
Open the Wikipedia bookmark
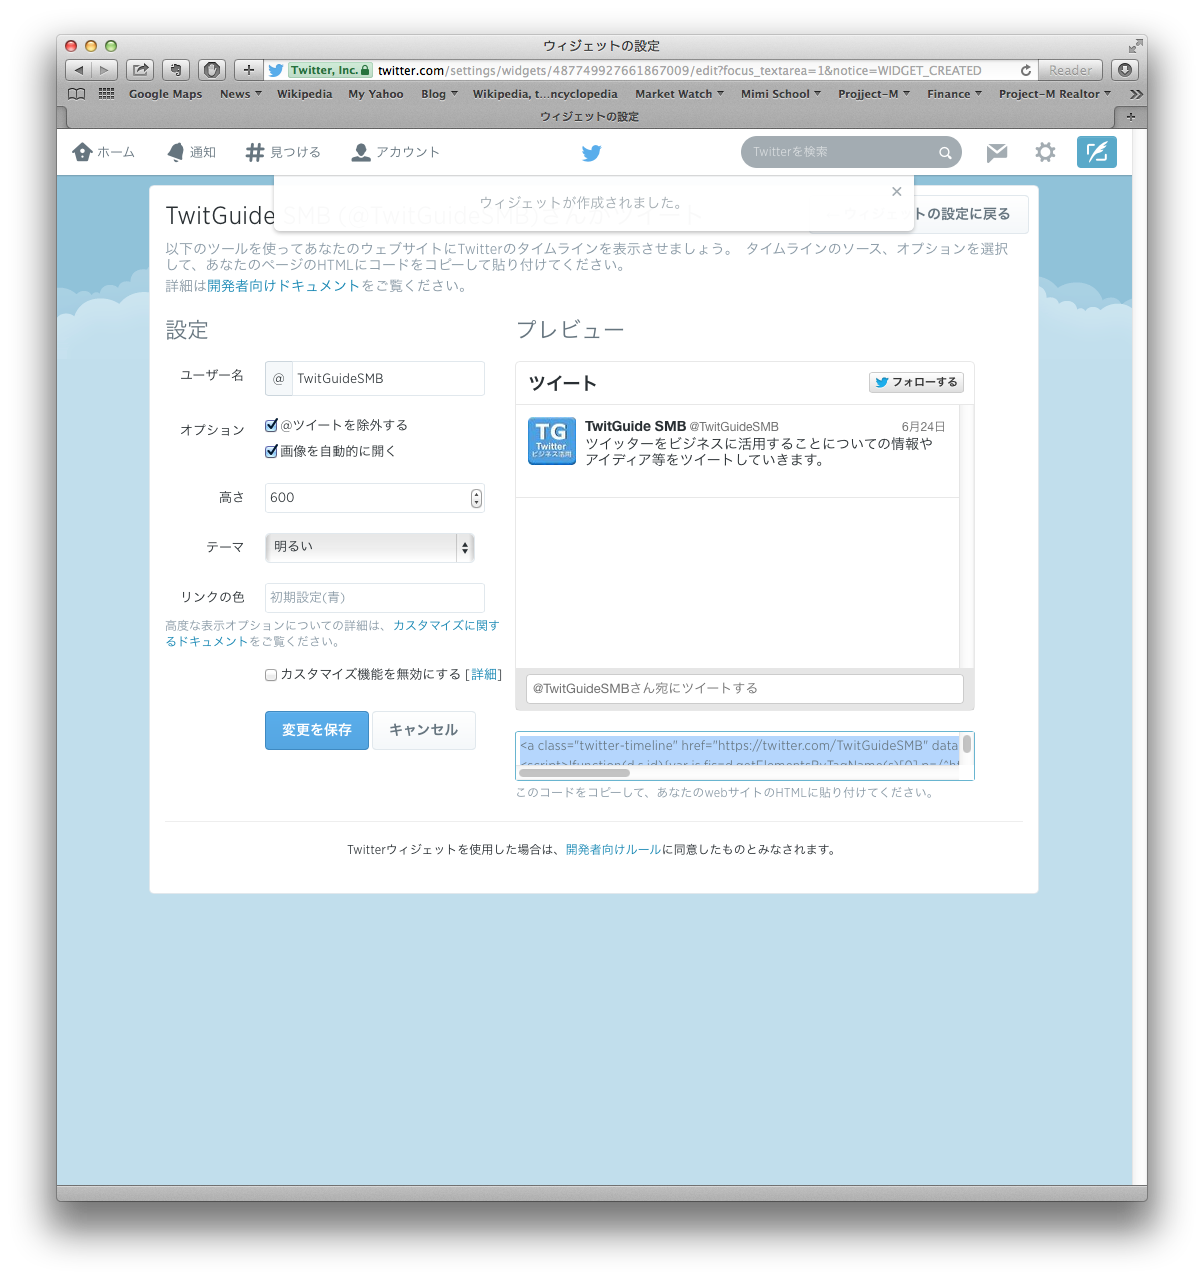[x=304, y=94]
